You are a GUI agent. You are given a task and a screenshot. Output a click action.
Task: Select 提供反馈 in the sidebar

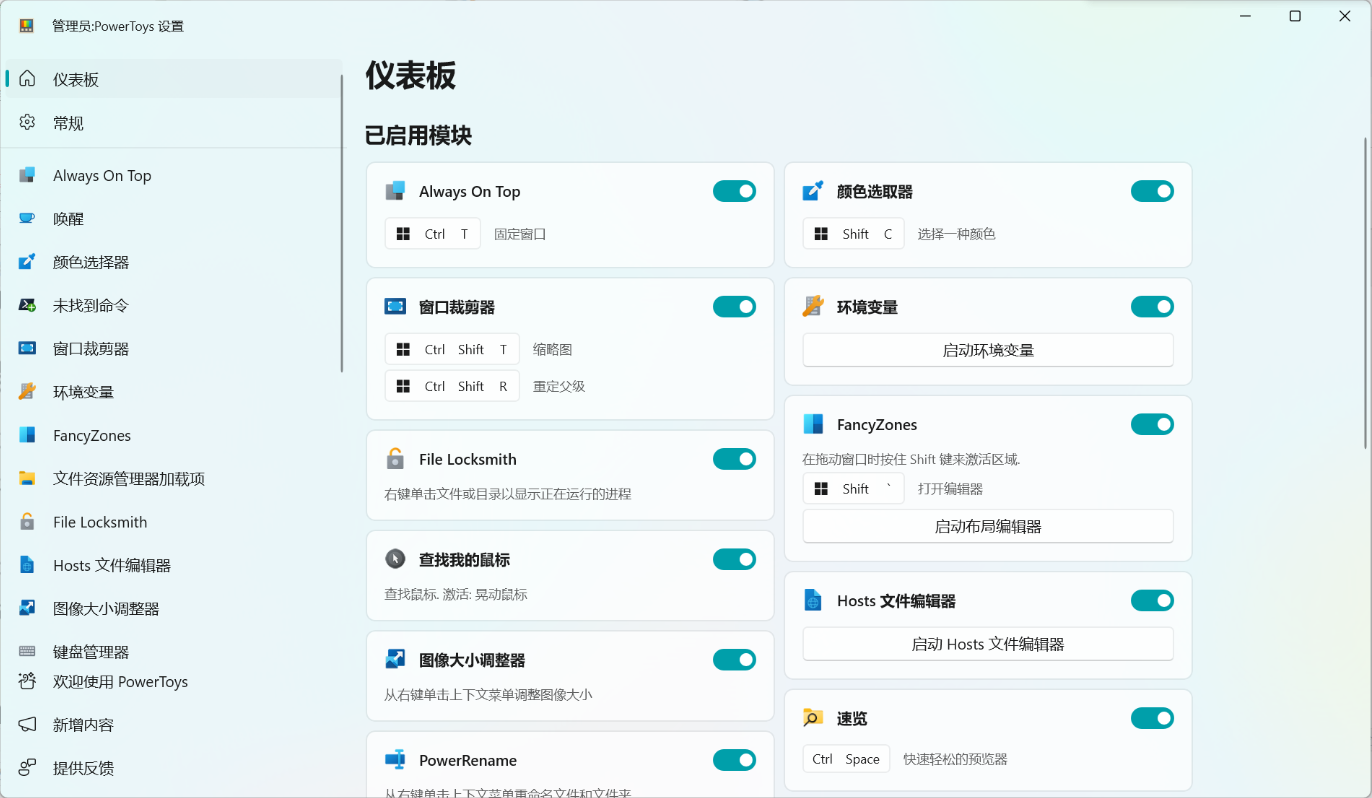173,768
